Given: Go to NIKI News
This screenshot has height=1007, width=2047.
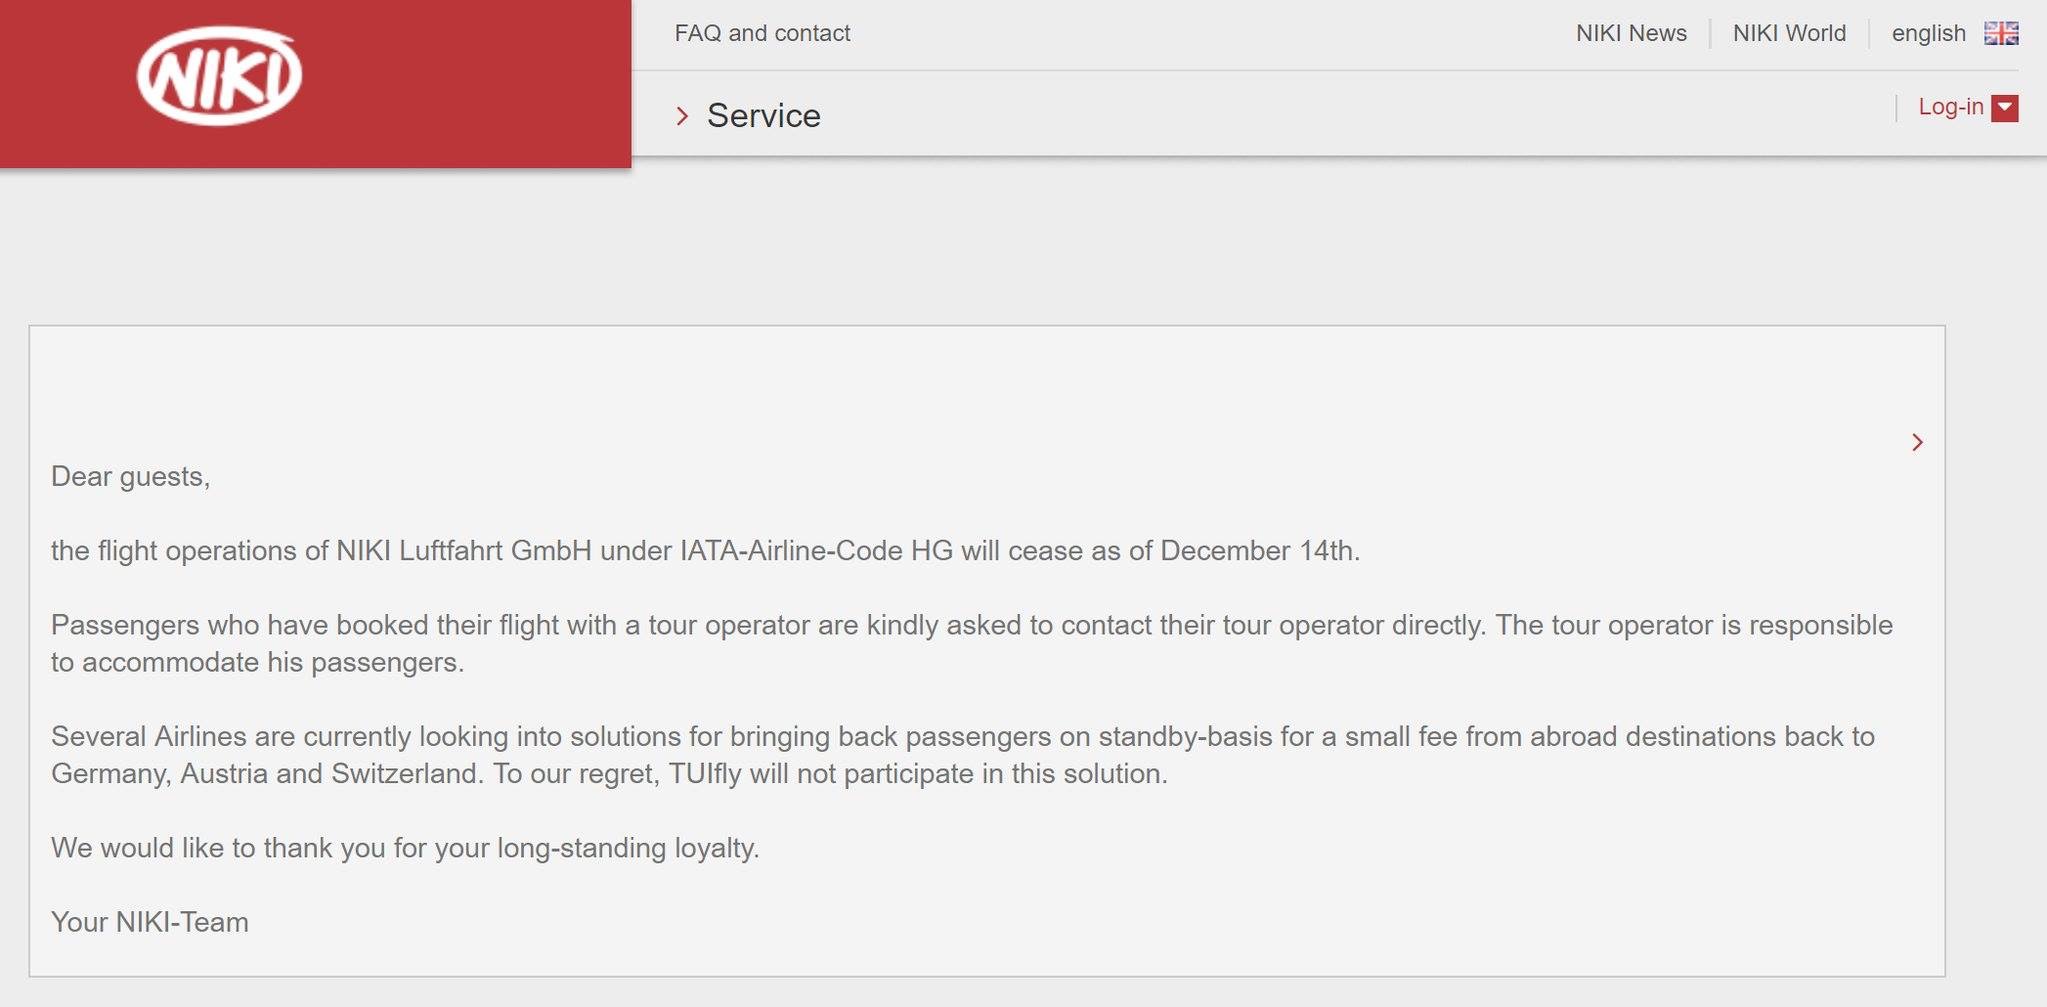Looking at the screenshot, I should point(1631,33).
